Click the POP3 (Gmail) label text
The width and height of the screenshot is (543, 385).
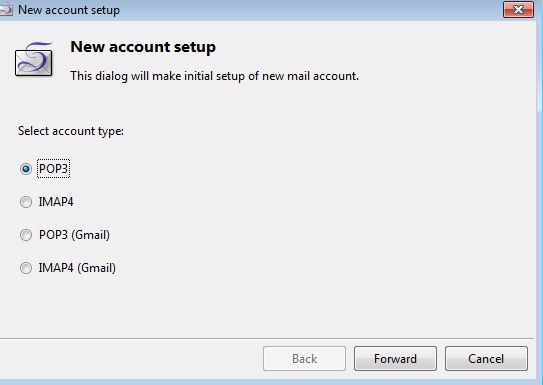[74, 235]
